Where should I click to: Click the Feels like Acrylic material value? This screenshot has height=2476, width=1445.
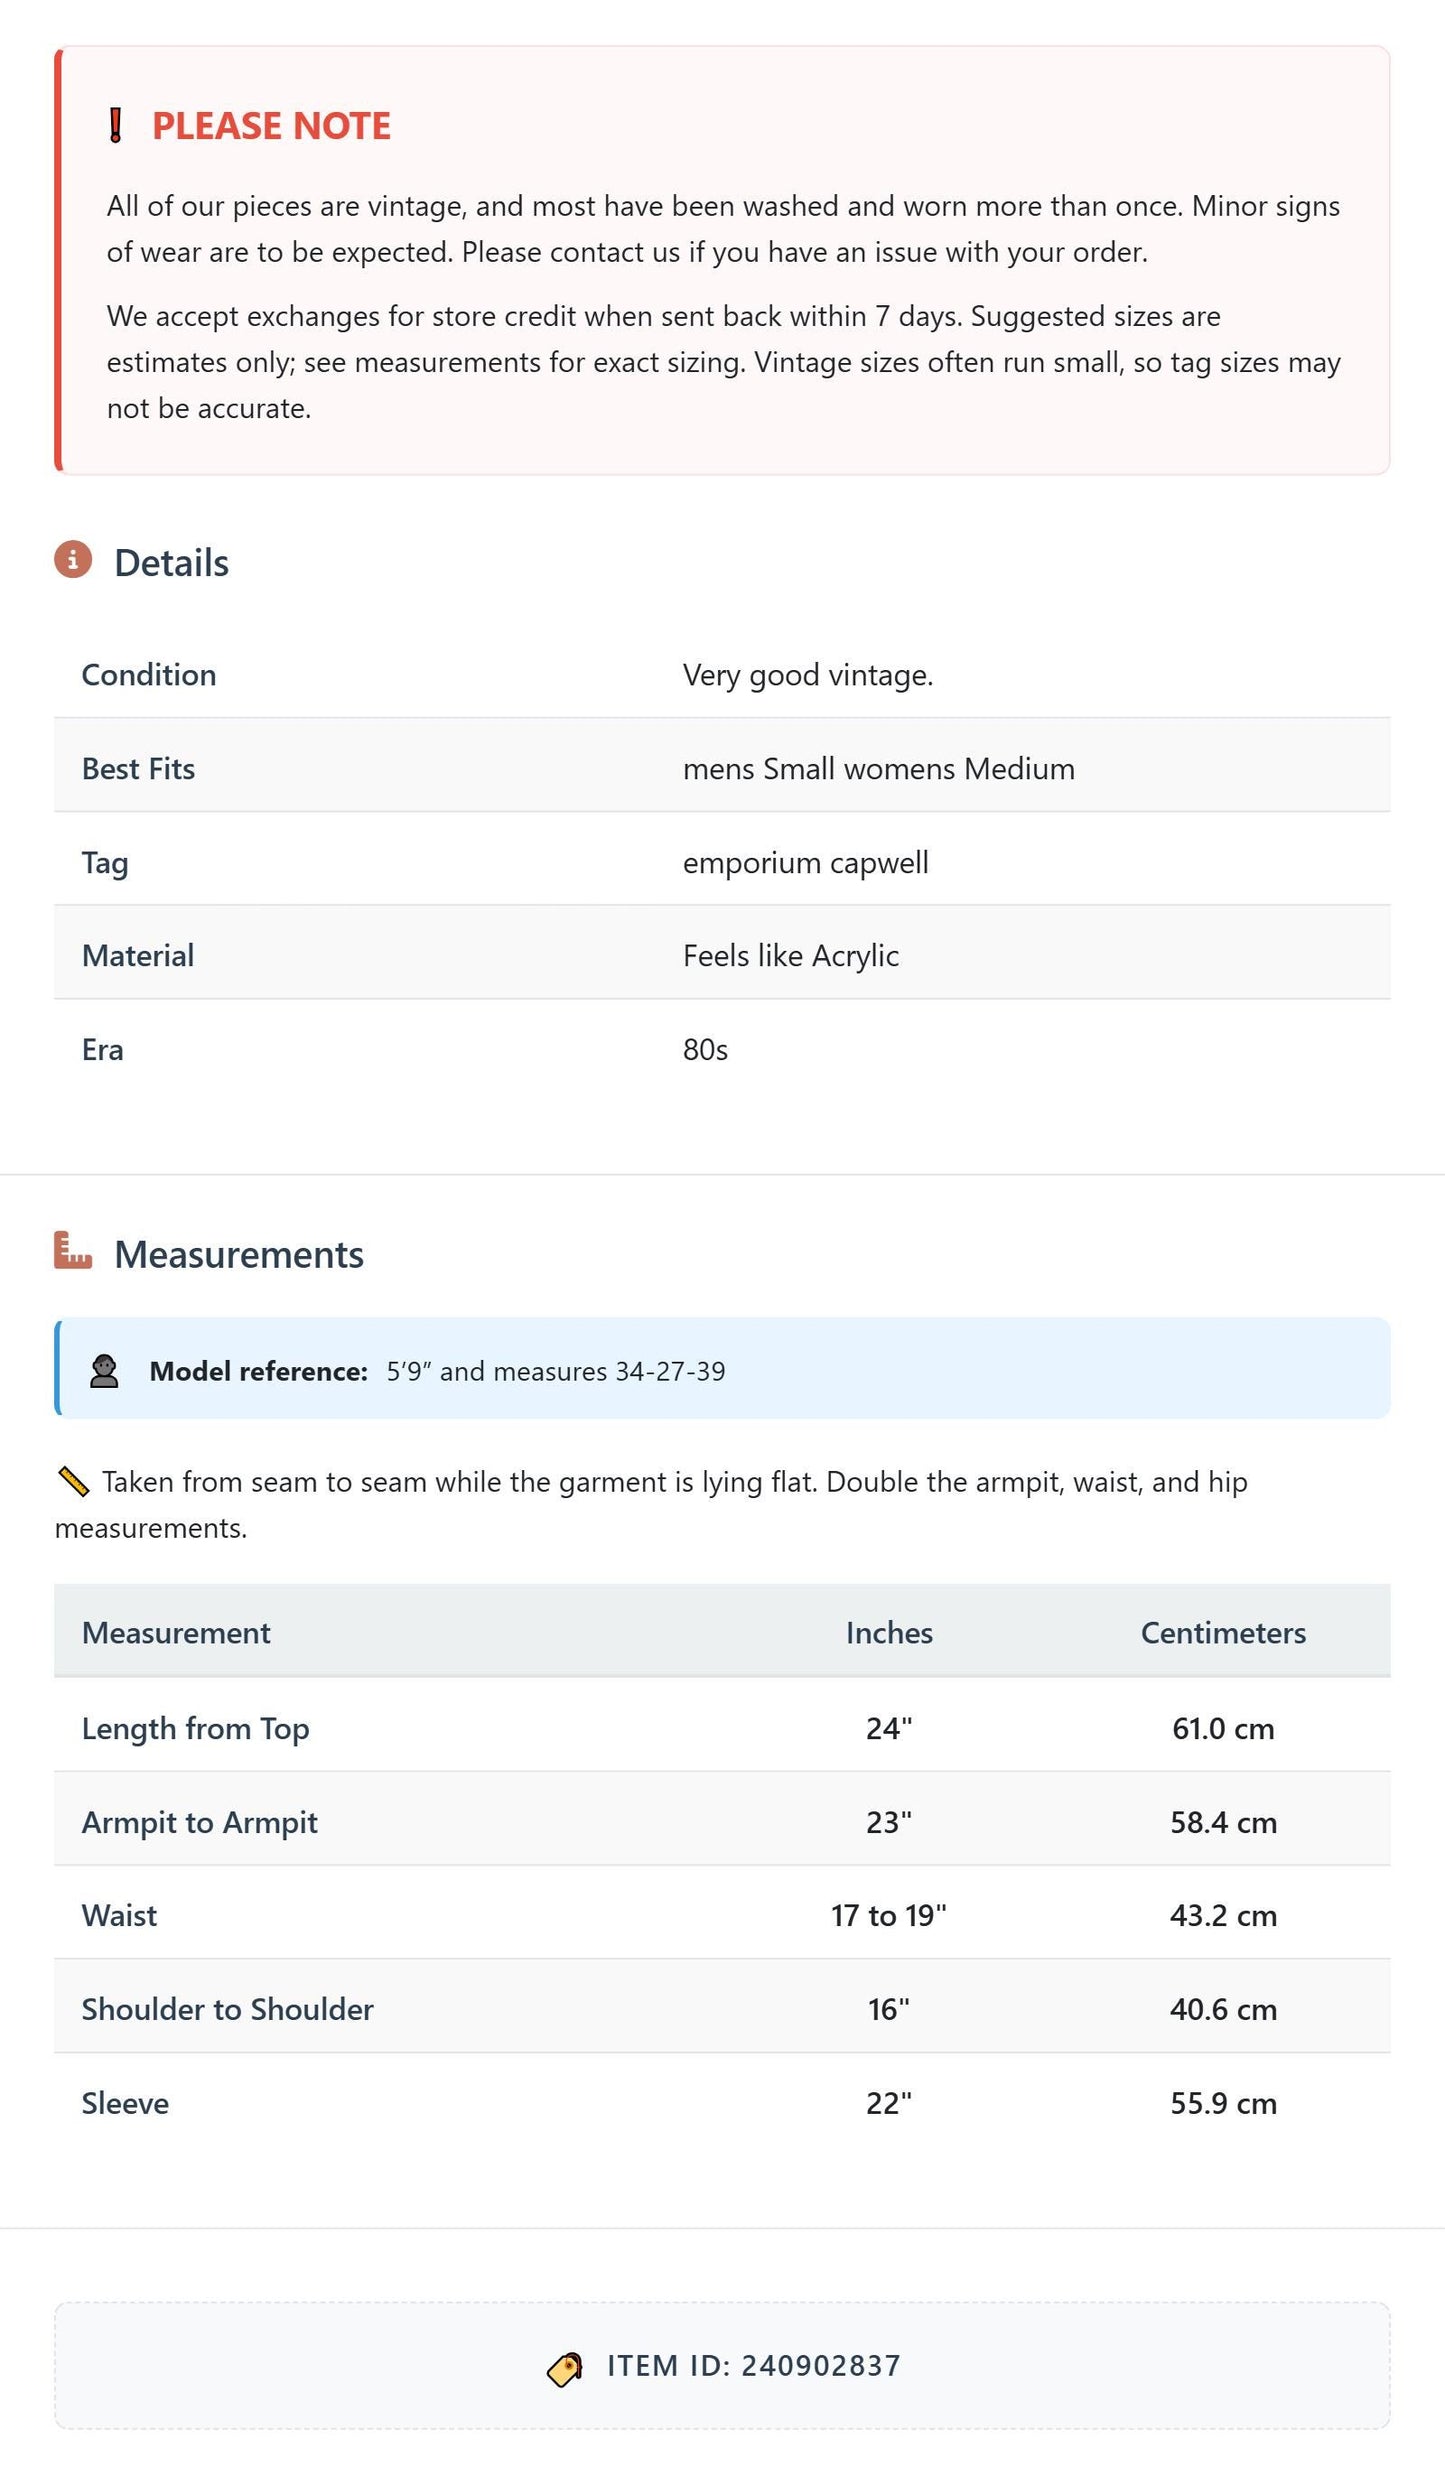(791, 956)
